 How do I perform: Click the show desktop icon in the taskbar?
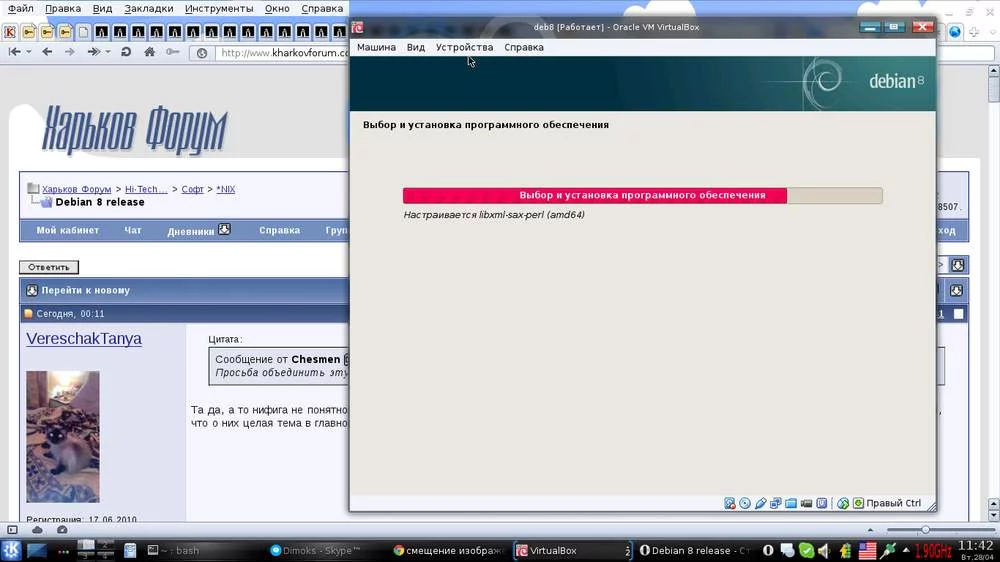point(37,550)
